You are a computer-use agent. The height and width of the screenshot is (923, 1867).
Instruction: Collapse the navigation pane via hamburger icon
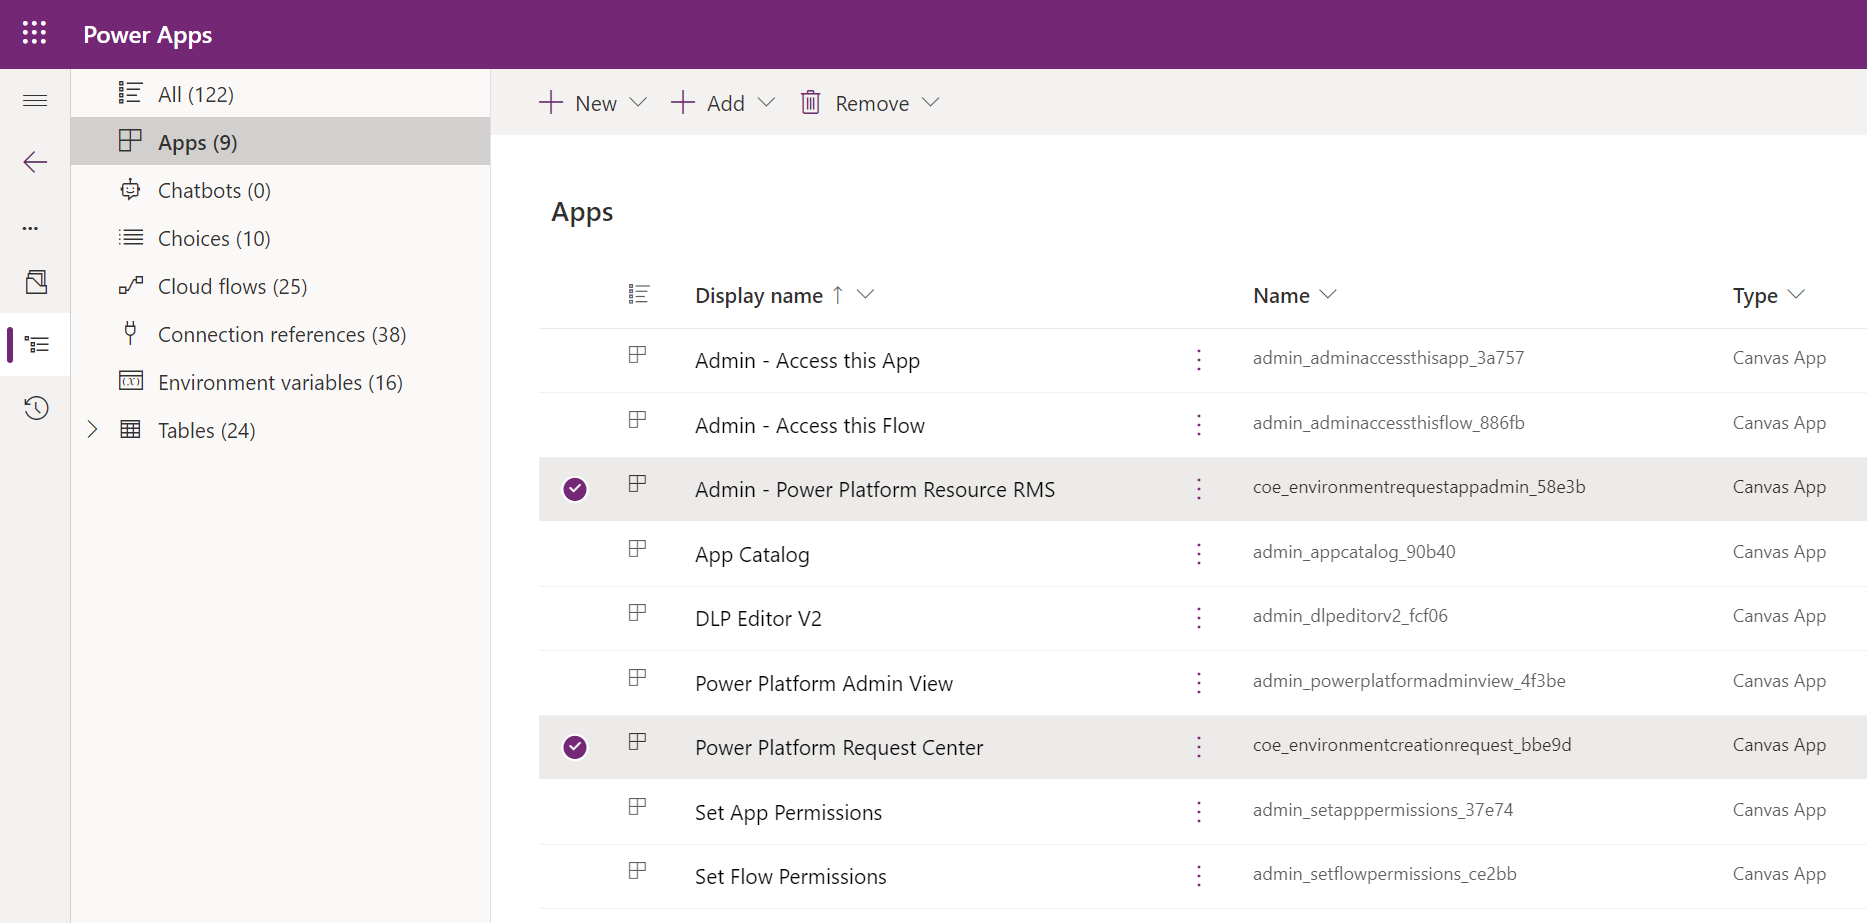pos(34,100)
